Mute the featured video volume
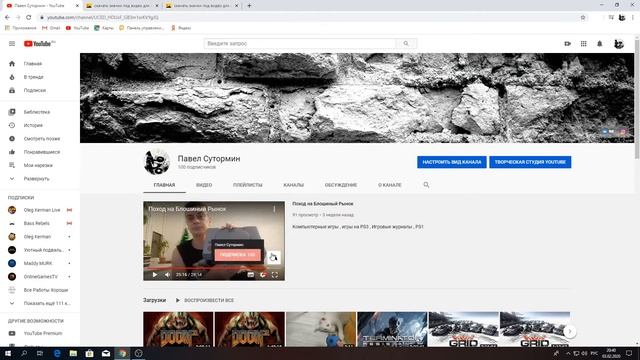The width and height of the screenshot is (640, 360). coord(168,275)
